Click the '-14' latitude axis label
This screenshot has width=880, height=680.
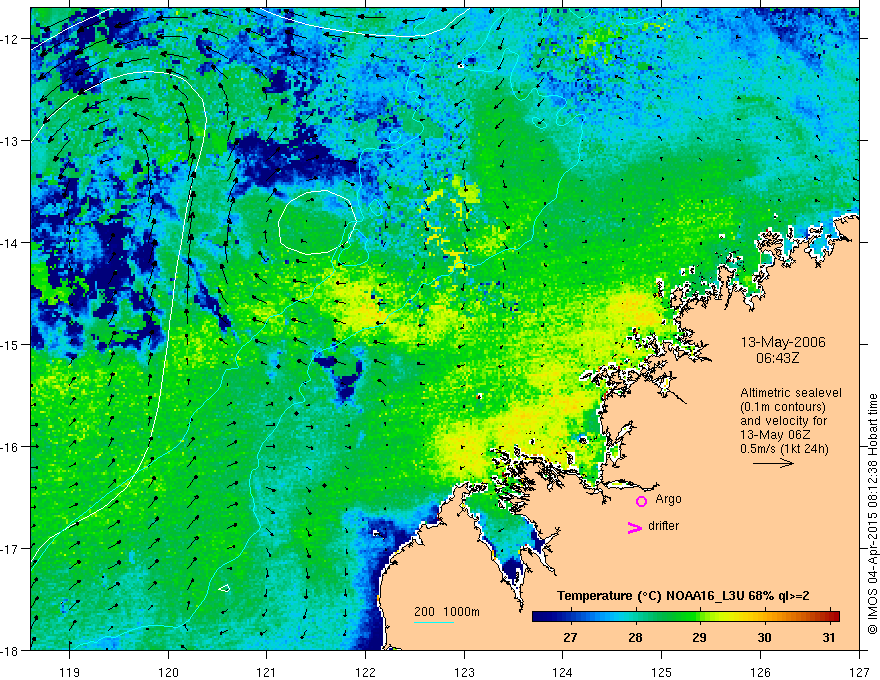(x=10, y=243)
